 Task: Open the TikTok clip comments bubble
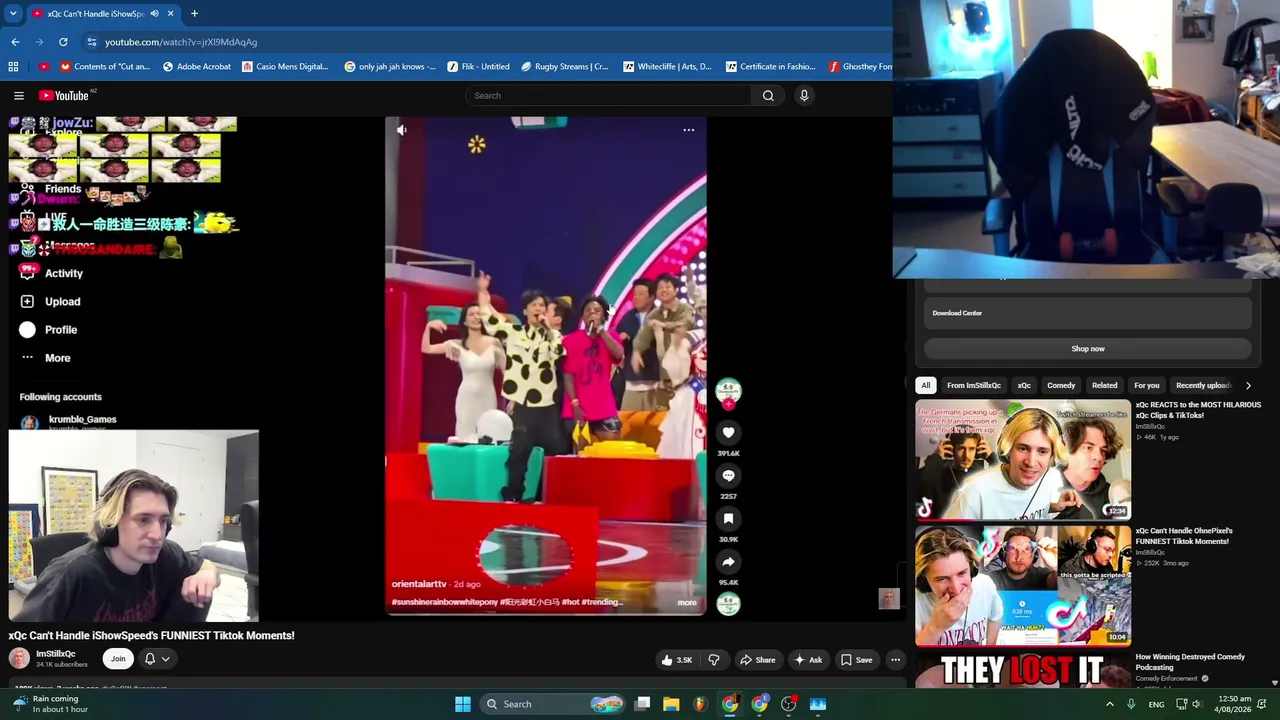pos(728,476)
